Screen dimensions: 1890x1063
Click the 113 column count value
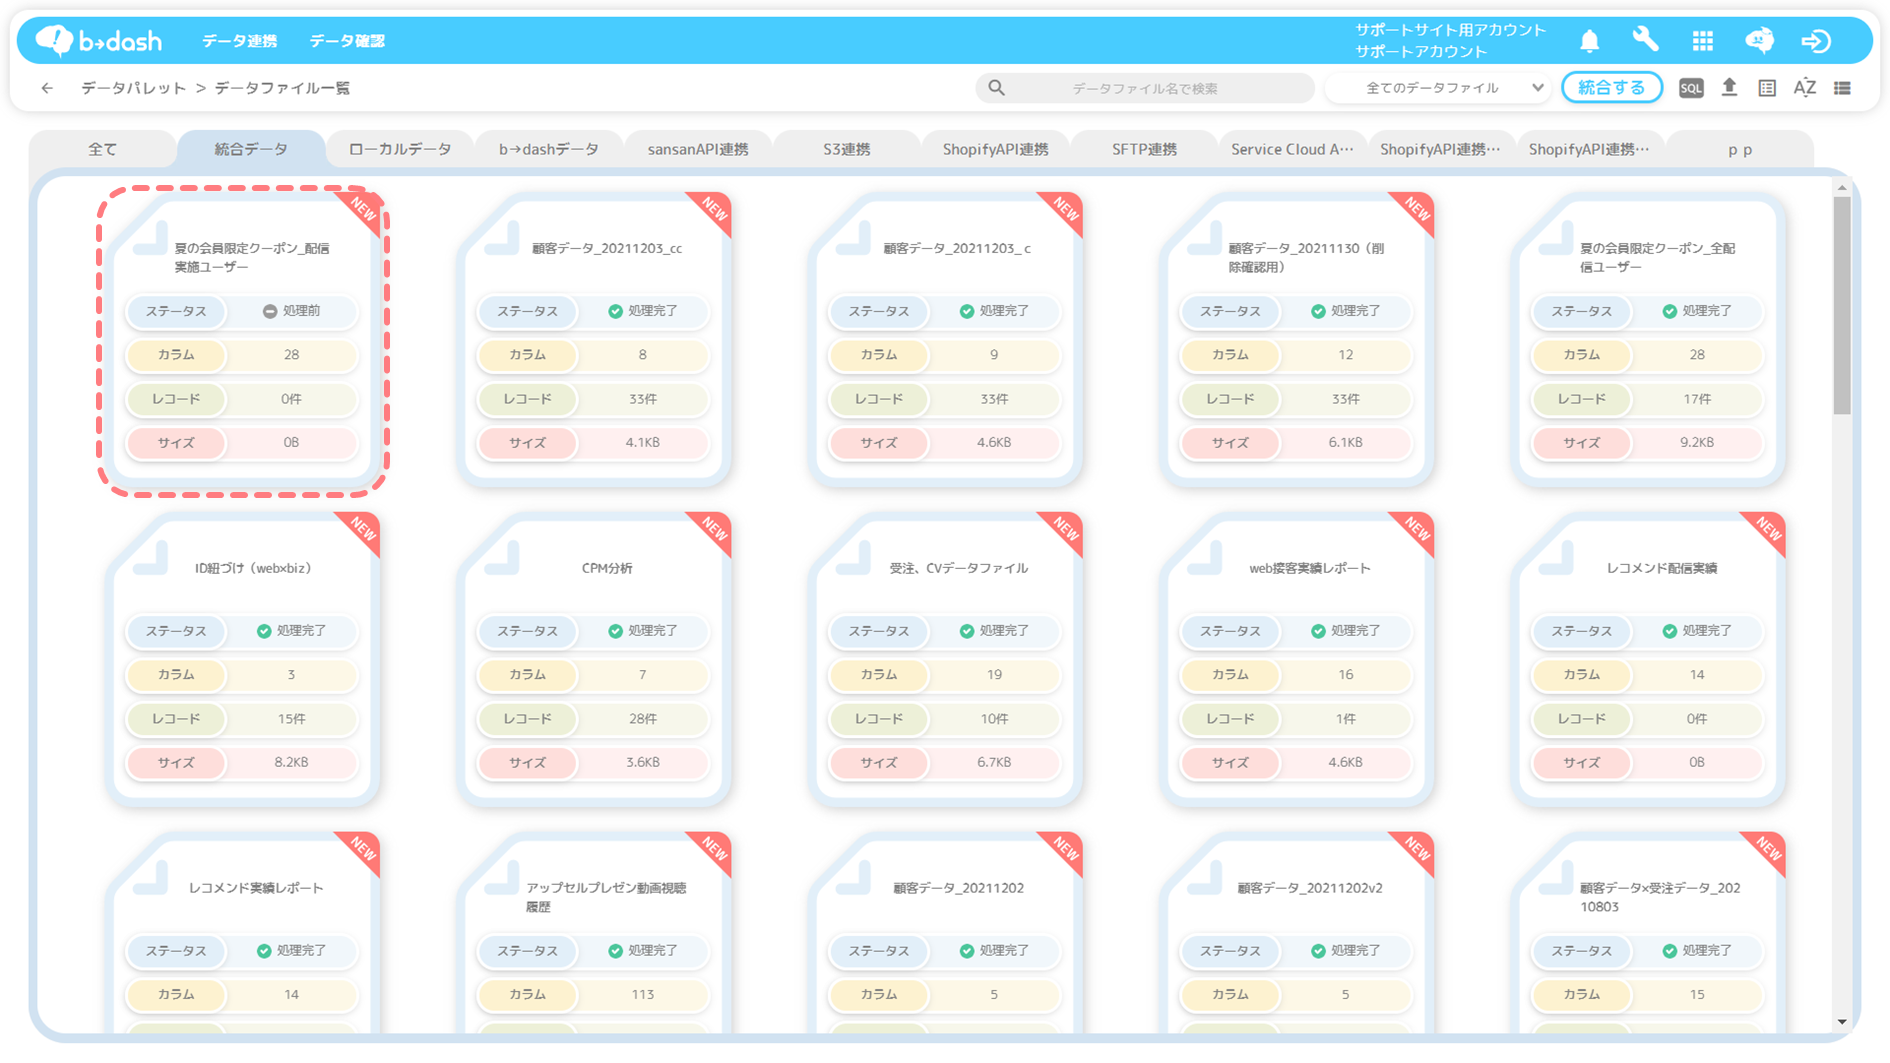(642, 994)
